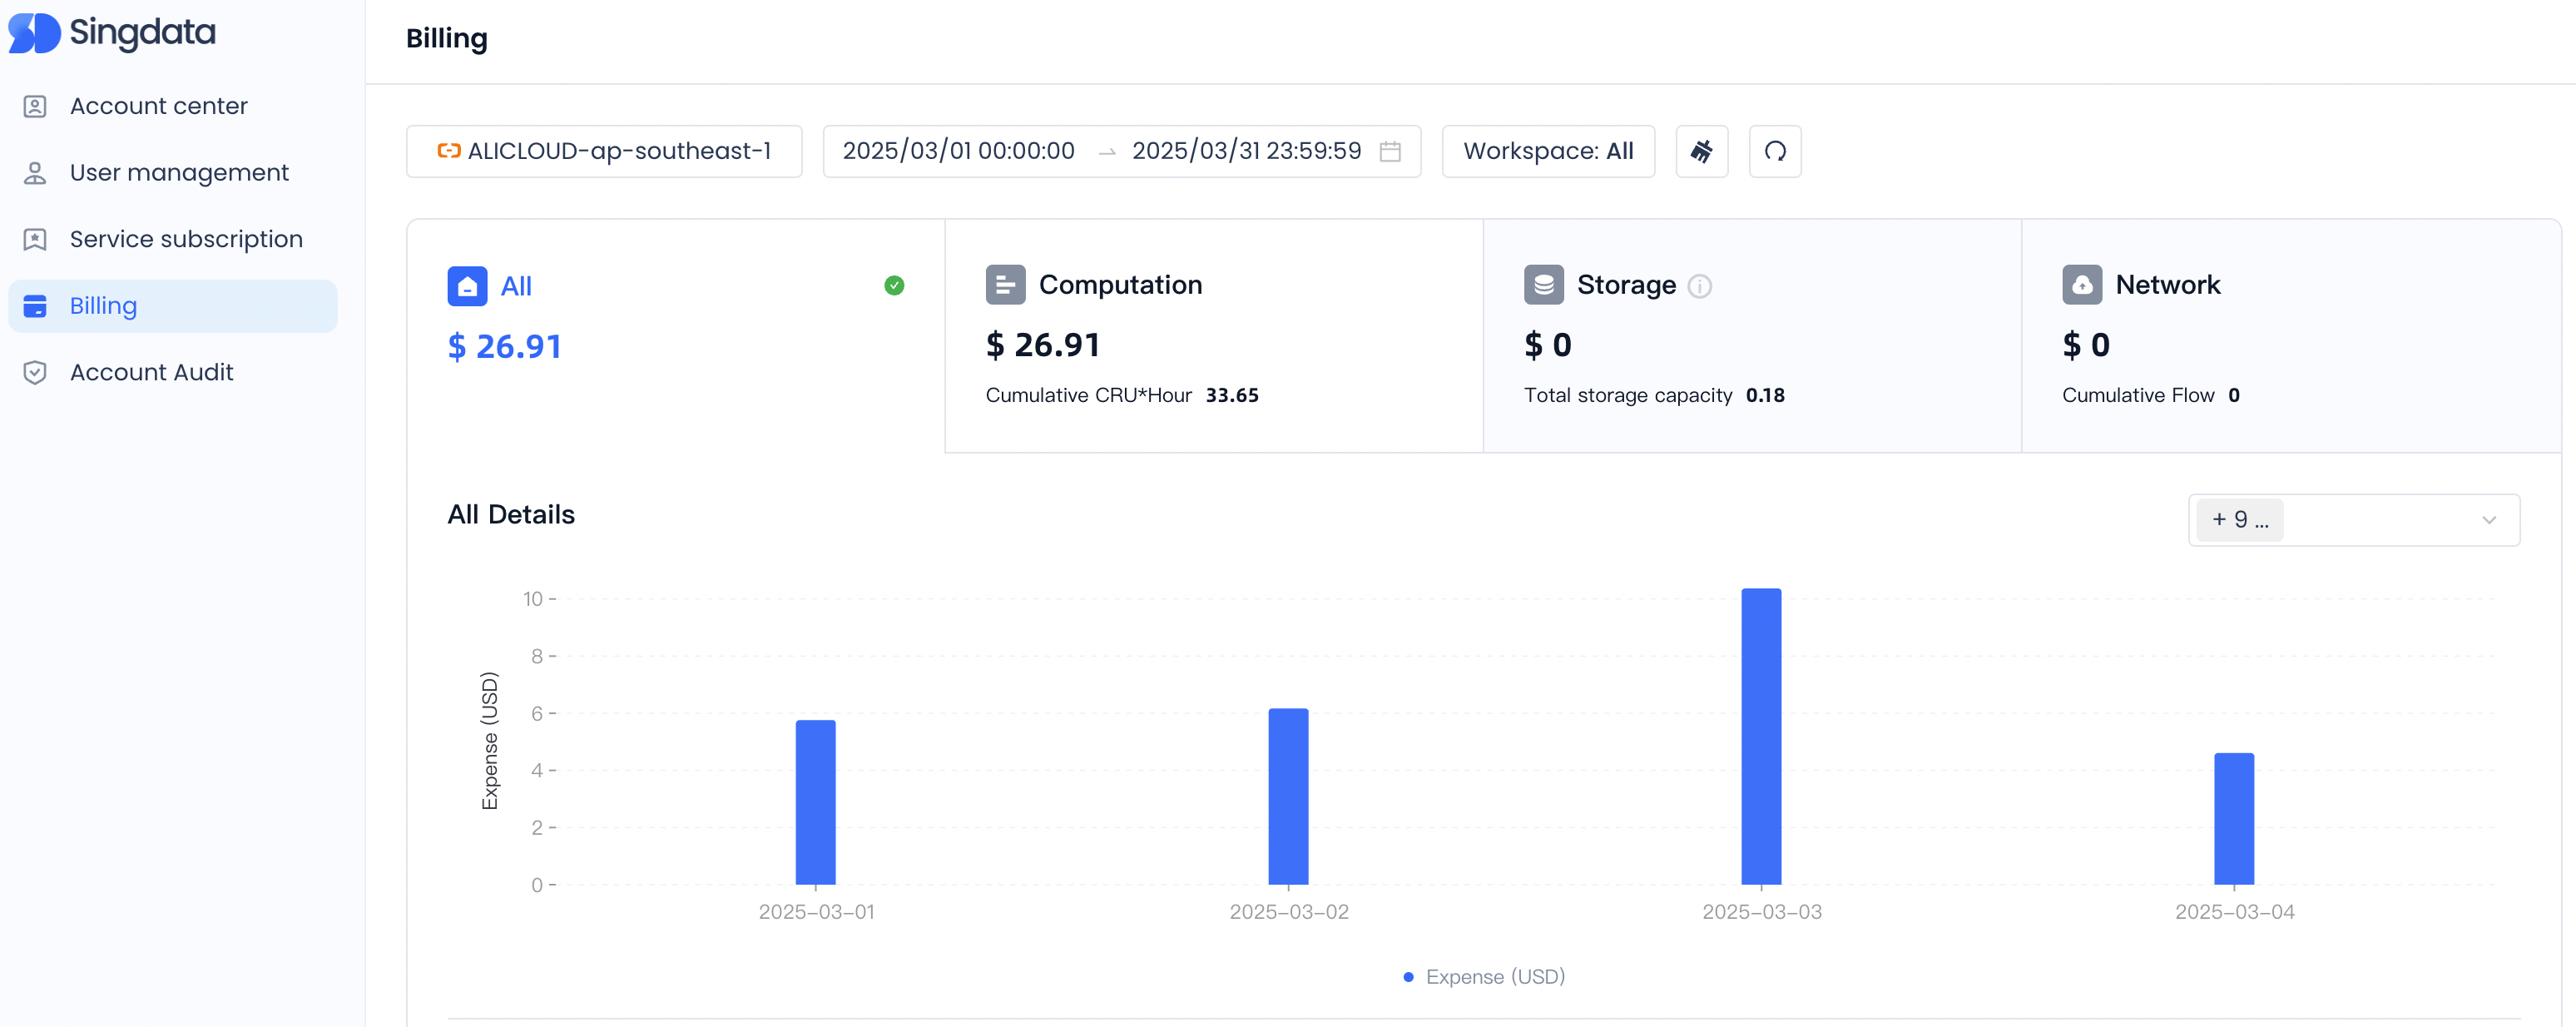Open Account center from sidebar

158,106
